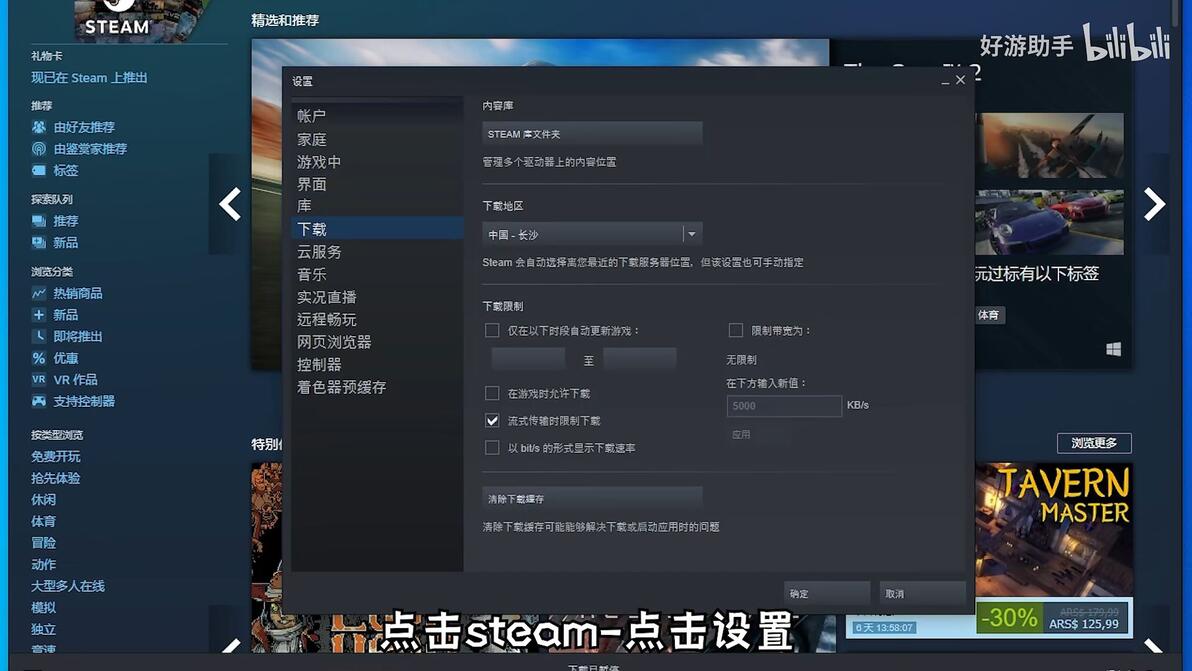Click the discovery queue 推荐 icon

coord(39,221)
